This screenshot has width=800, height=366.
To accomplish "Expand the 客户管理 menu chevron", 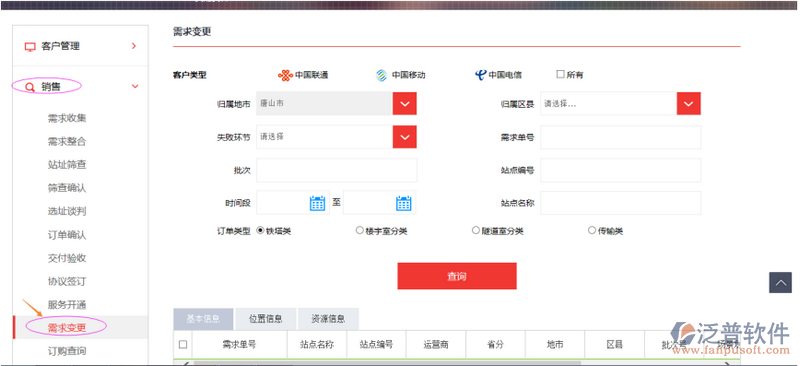I will pyautogui.click(x=134, y=46).
